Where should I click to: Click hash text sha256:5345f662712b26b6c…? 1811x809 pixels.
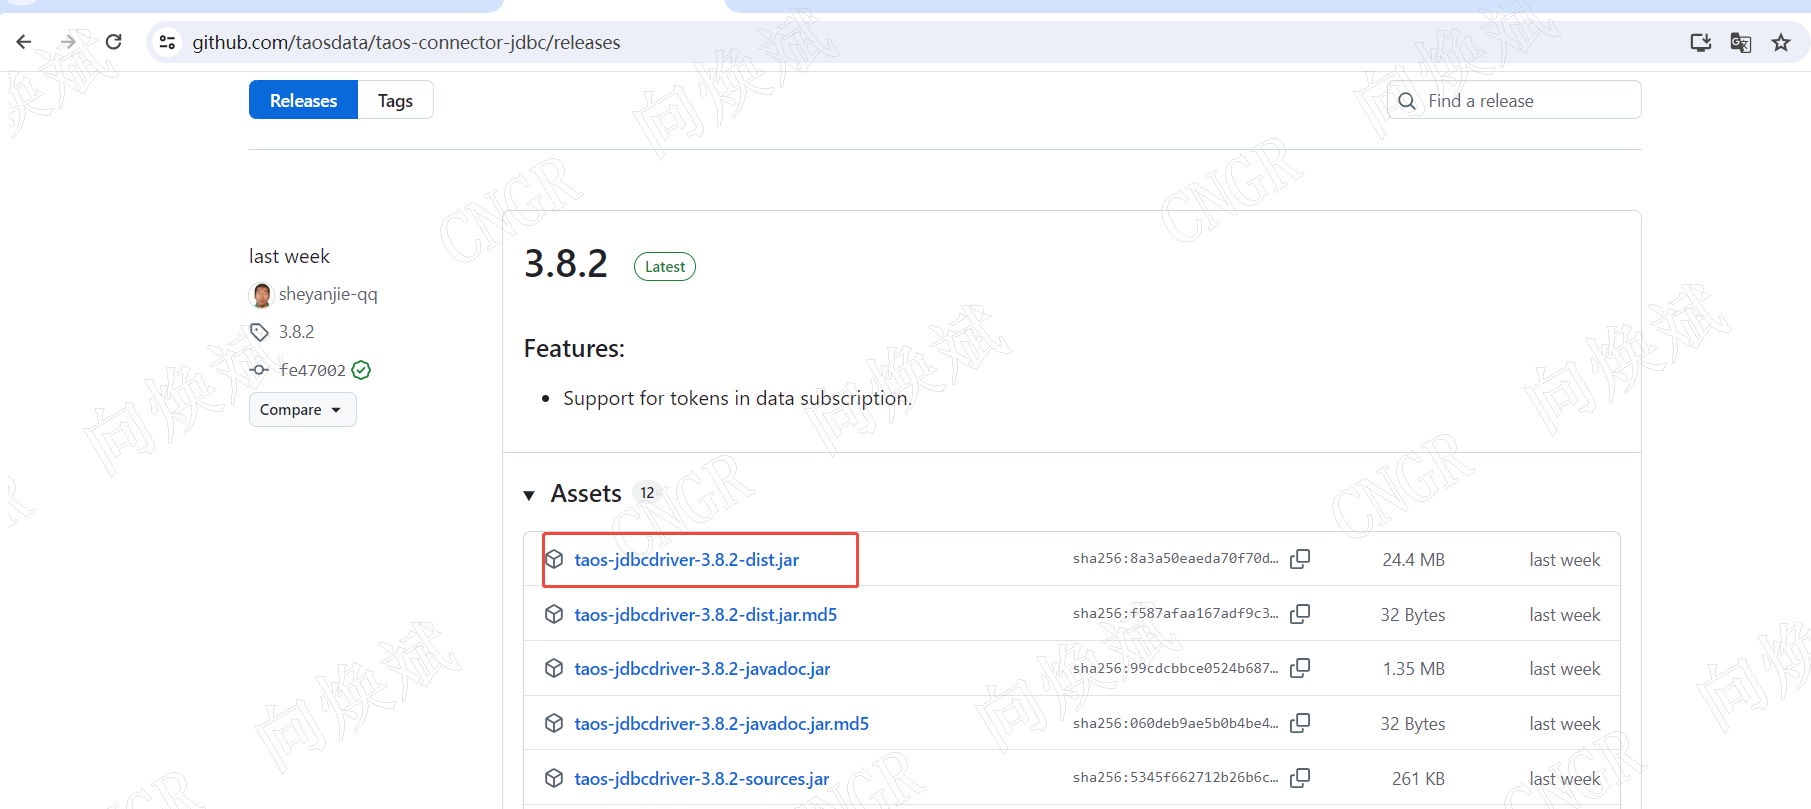(1175, 778)
